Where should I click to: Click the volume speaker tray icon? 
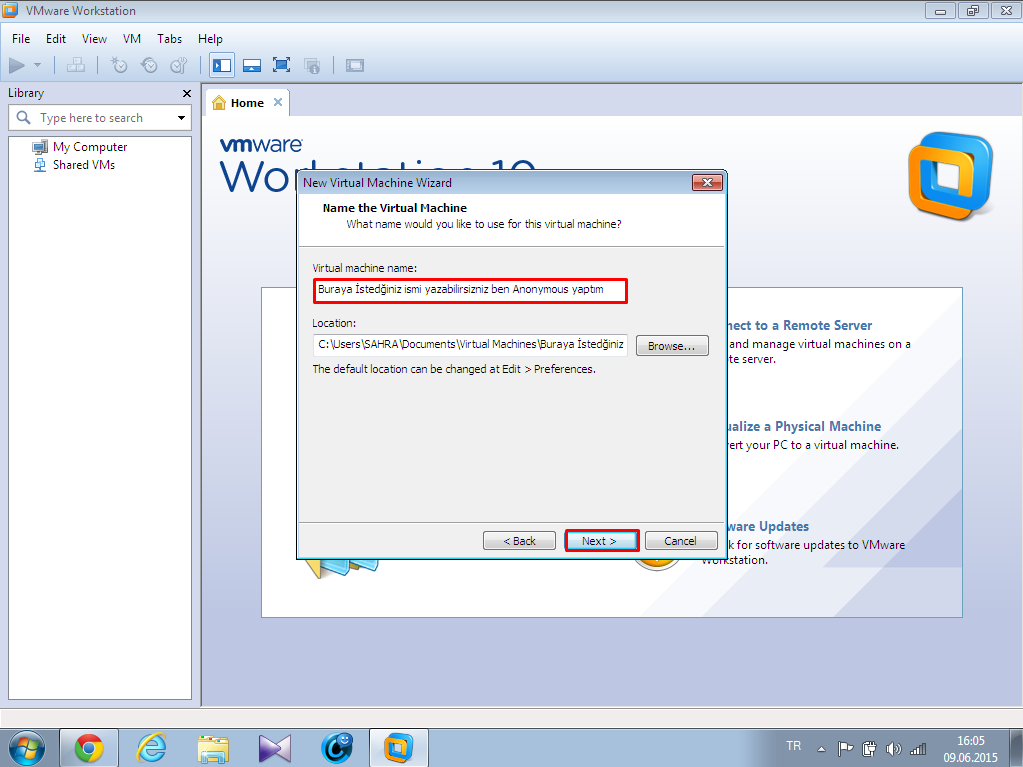pyautogui.click(x=893, y=749)
